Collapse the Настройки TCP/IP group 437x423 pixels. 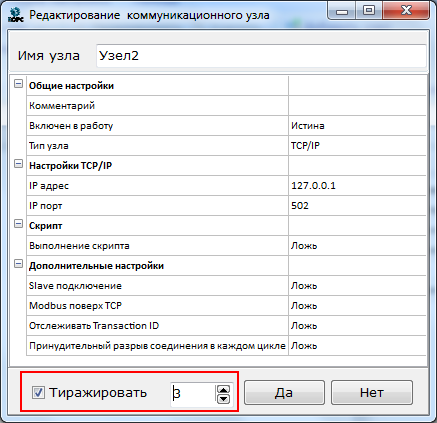18,164
